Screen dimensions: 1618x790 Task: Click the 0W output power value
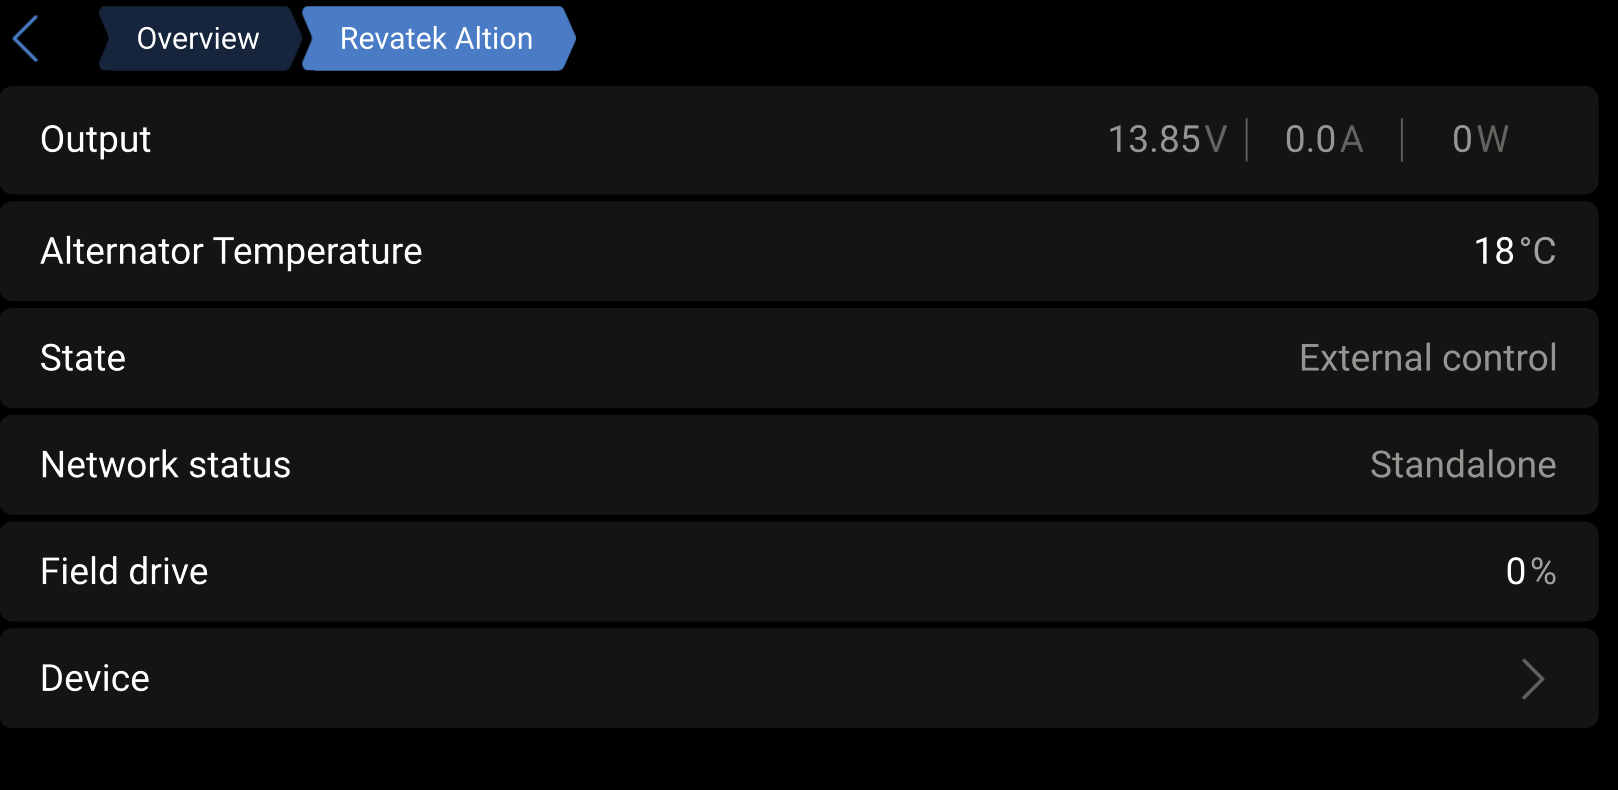[x=1480, y=139]
